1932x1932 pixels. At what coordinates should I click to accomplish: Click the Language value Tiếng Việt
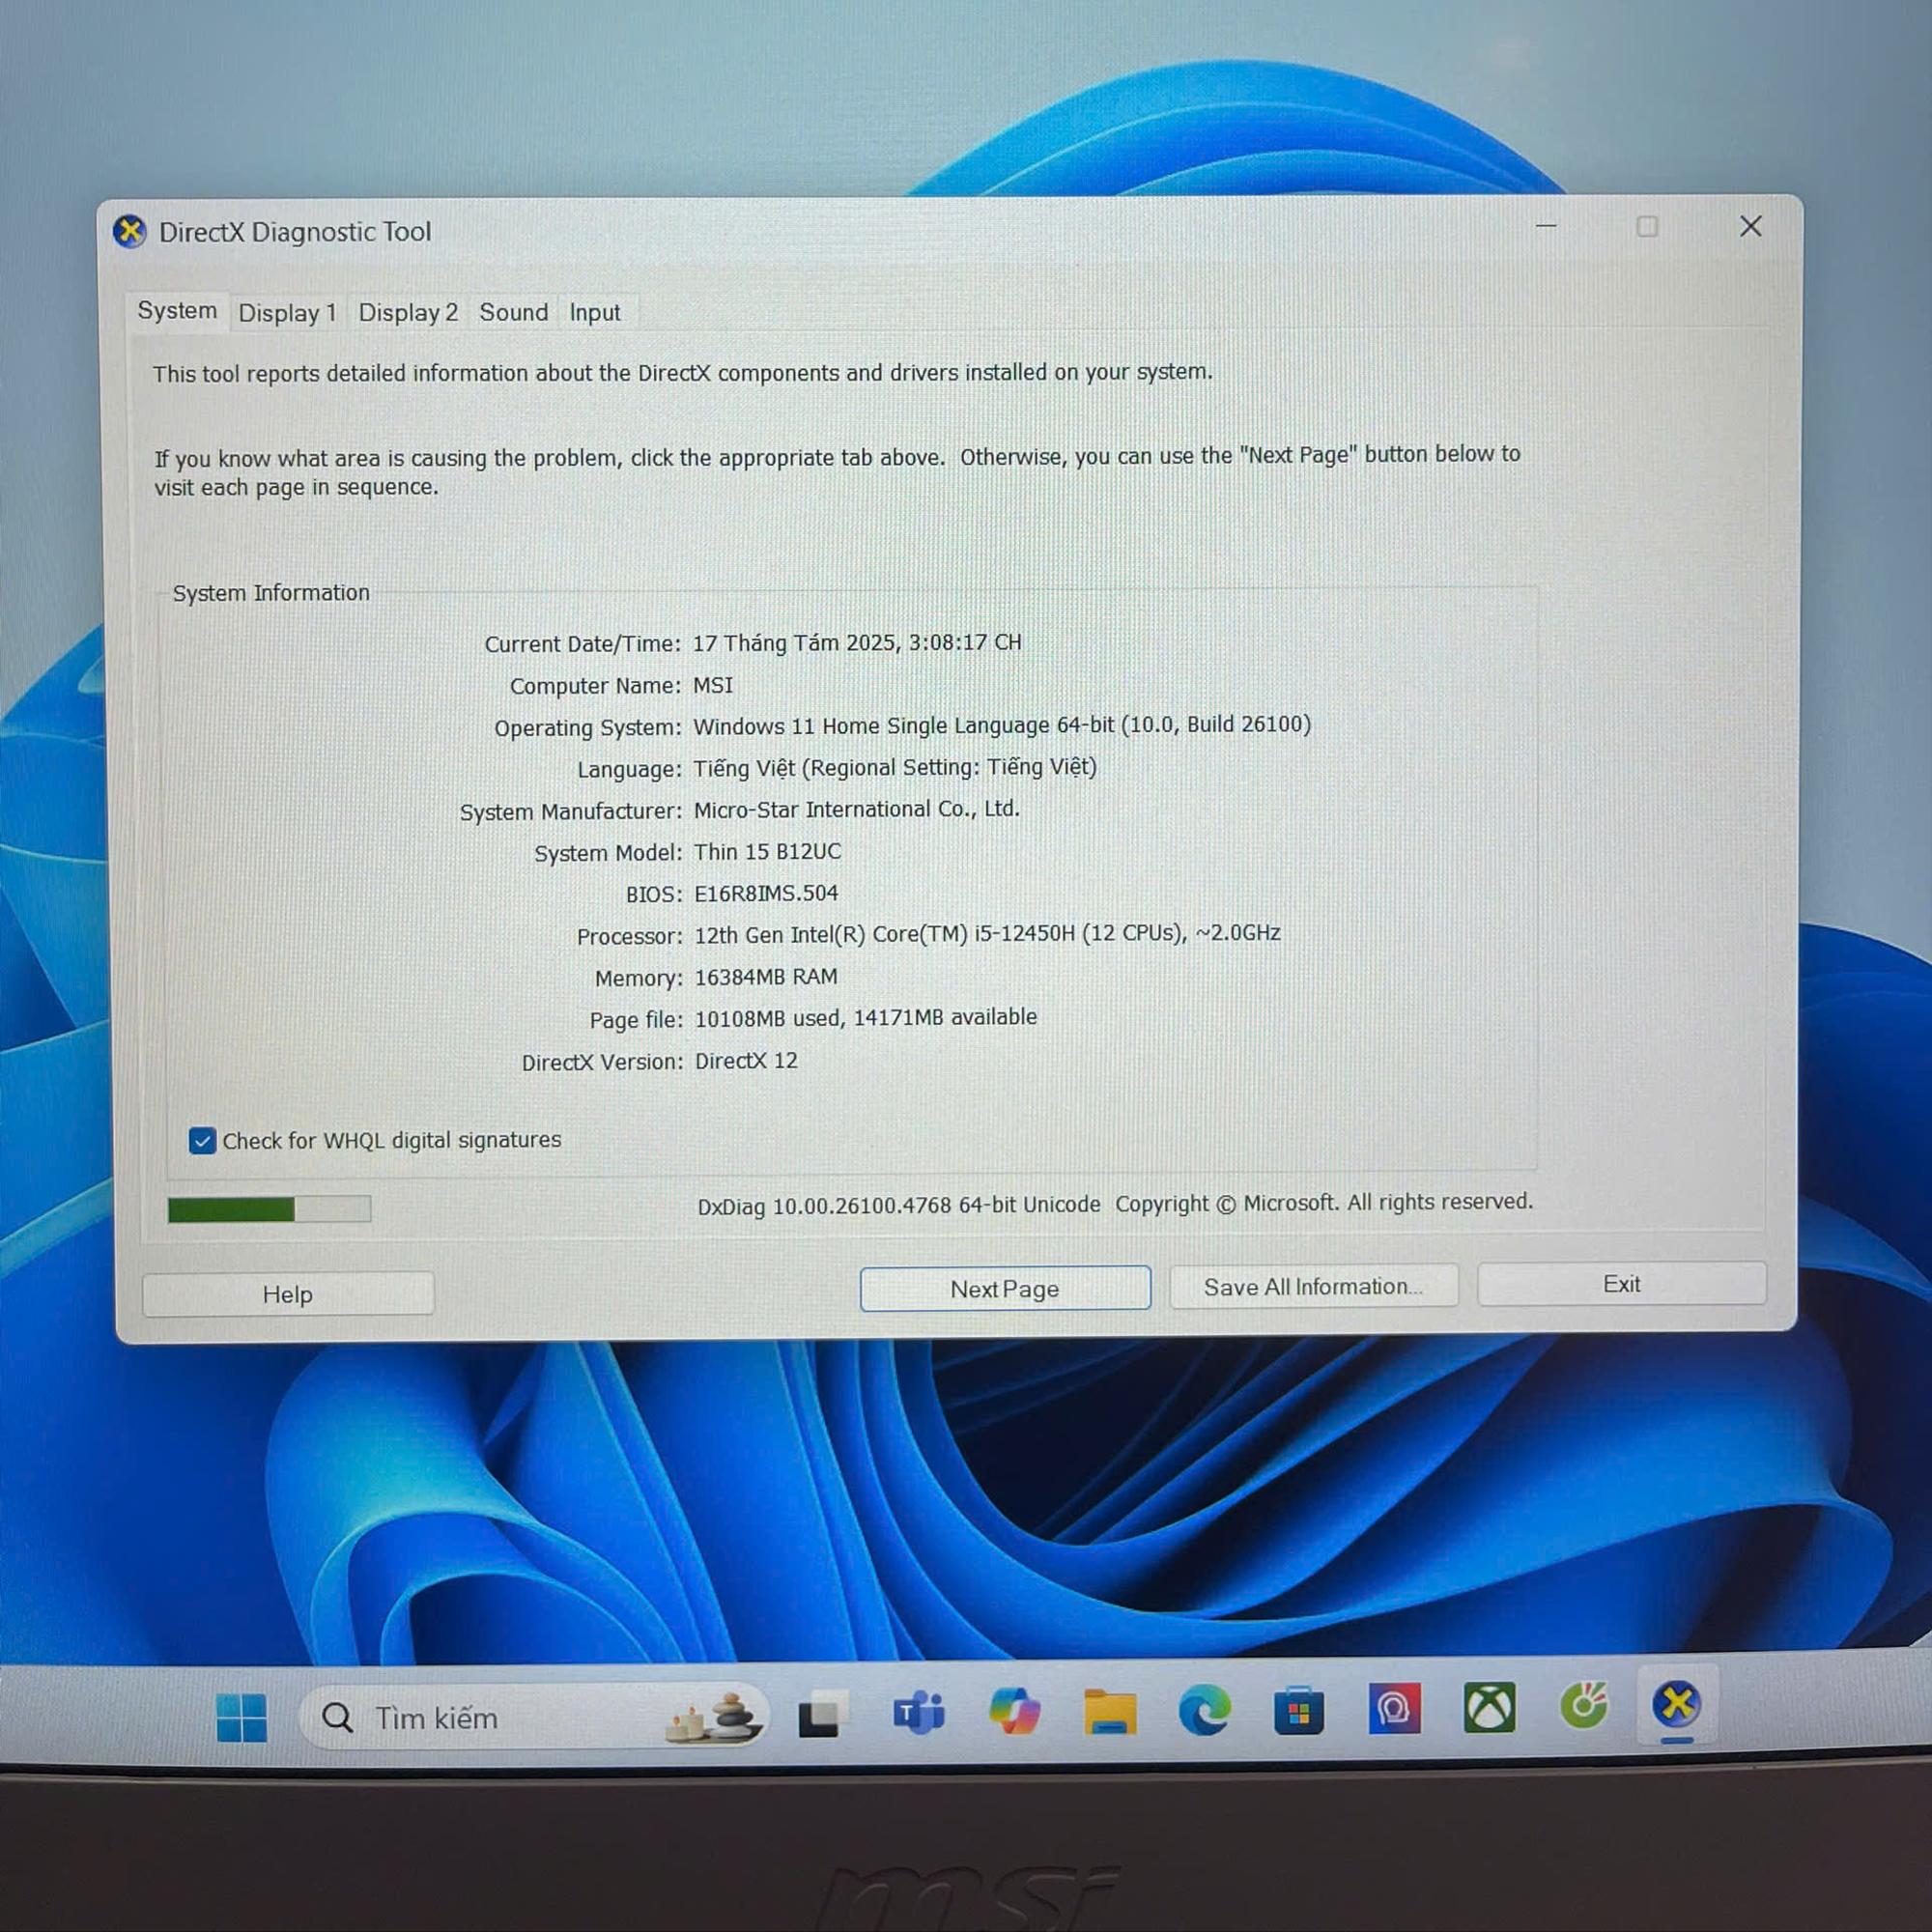click(895, 767)
